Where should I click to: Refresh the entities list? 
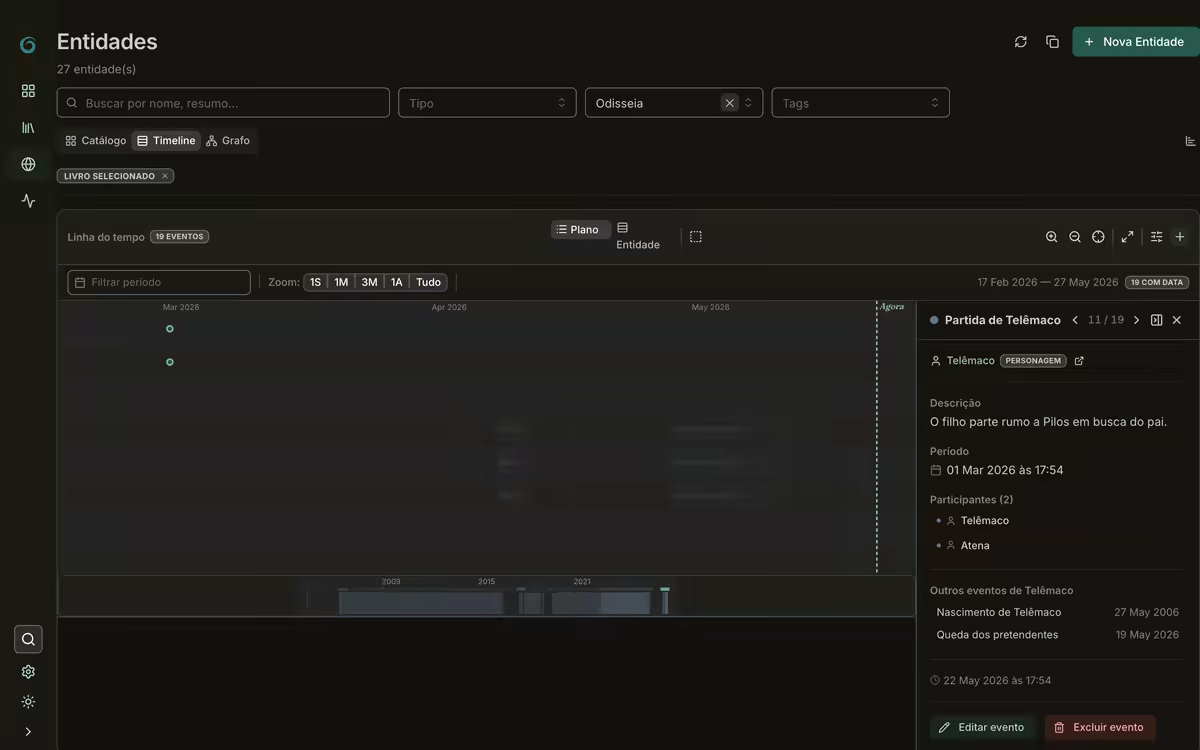coord(1020,42)
